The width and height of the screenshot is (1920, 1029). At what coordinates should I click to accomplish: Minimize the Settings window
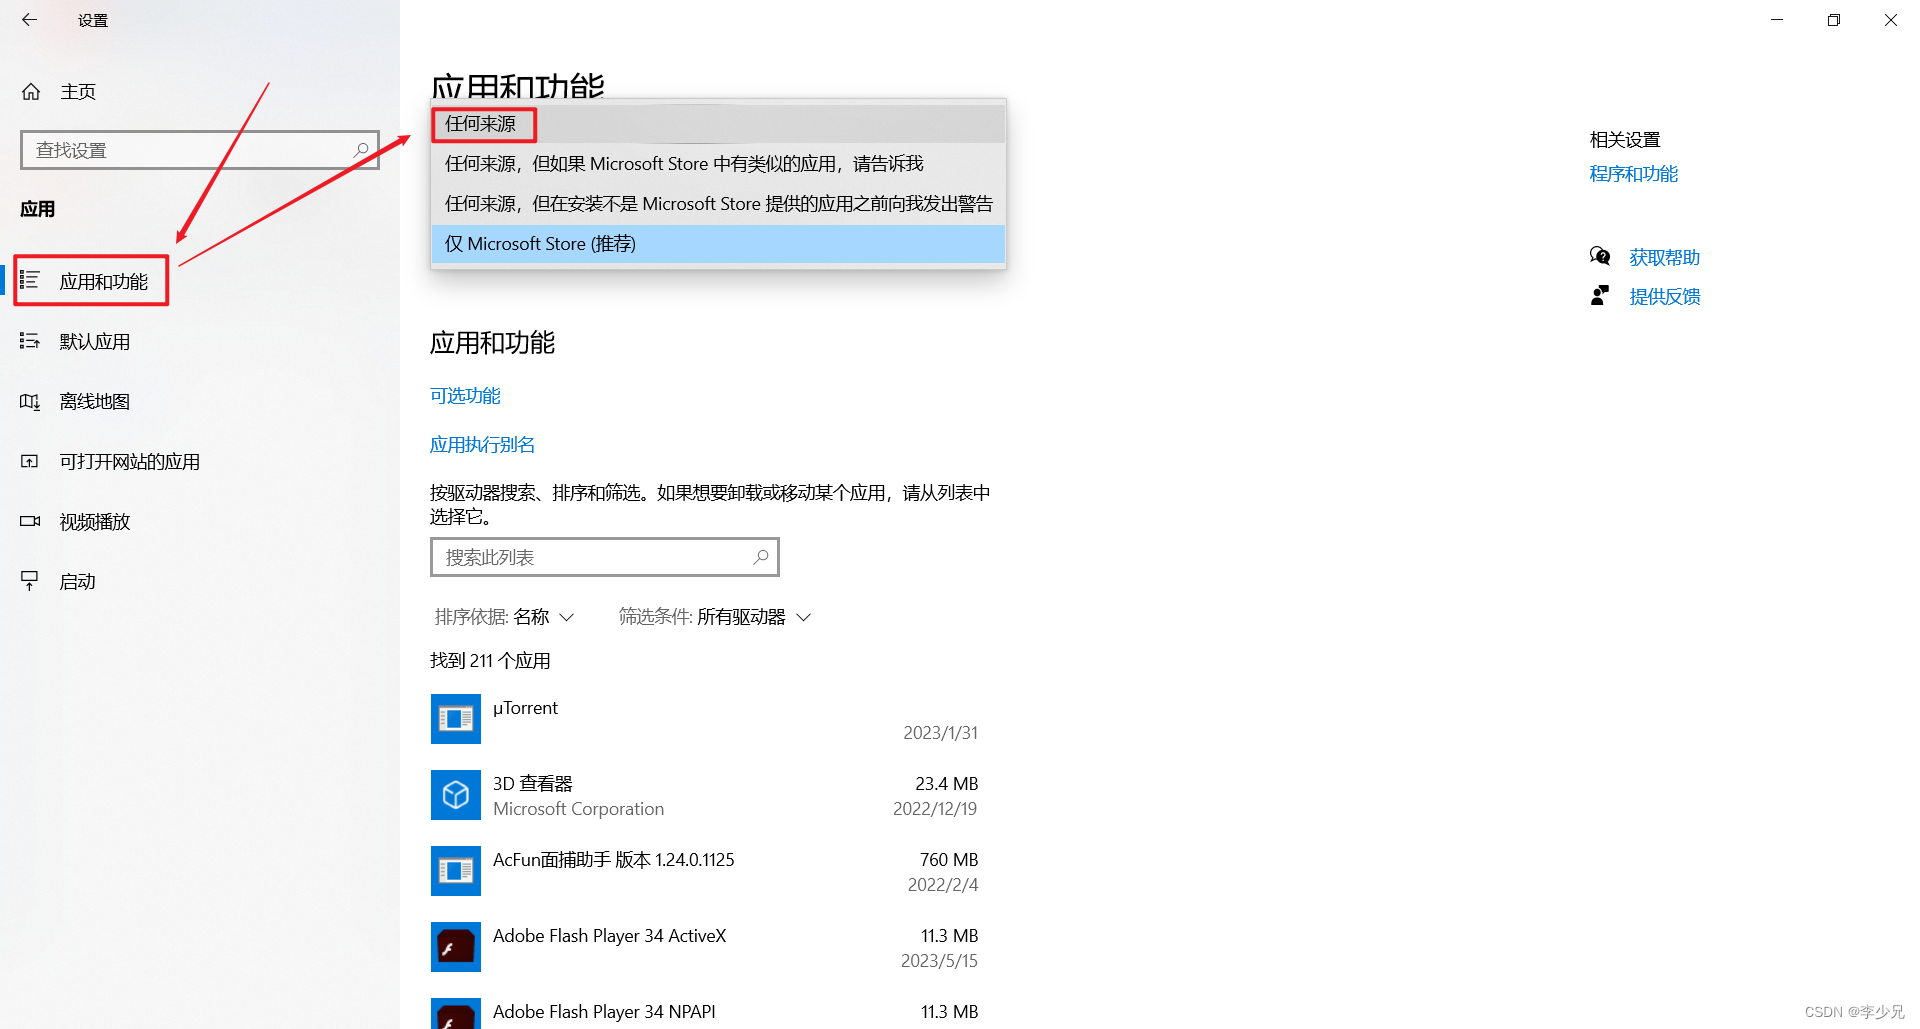[x=1777, y=20]
